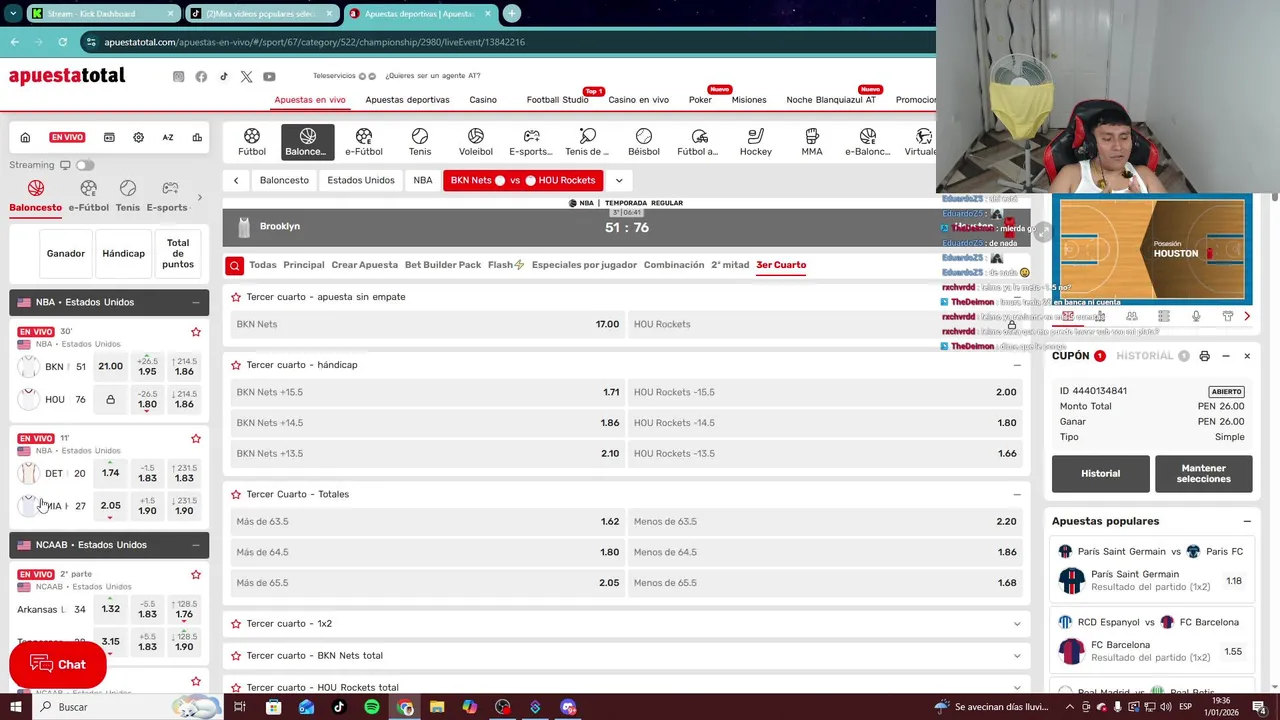Open the Apuestas deportivas menu
This screenshot has width=1280, height=720.
[x=407, y=100]
